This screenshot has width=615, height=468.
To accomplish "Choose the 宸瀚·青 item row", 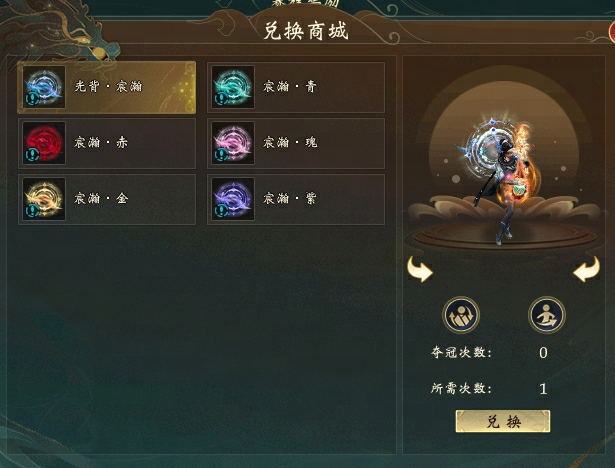I will (296, 87).
